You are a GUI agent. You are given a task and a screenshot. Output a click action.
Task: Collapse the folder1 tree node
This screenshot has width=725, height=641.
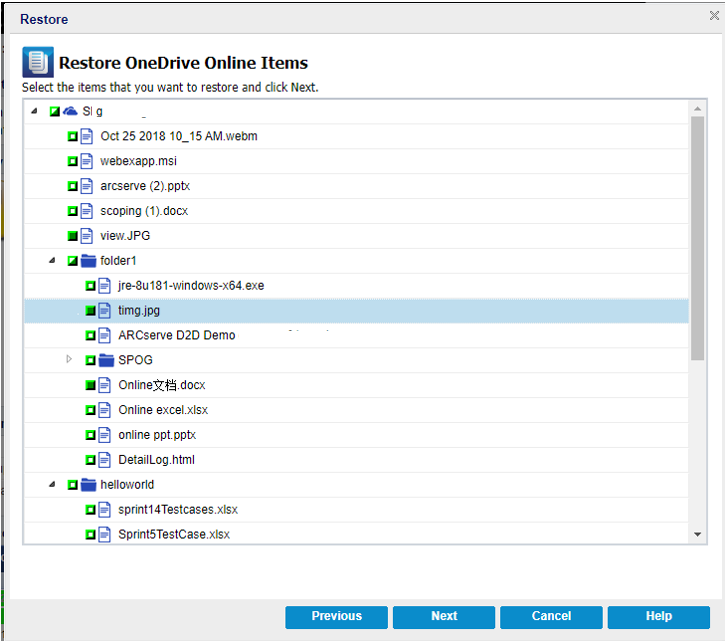point(52,261)
